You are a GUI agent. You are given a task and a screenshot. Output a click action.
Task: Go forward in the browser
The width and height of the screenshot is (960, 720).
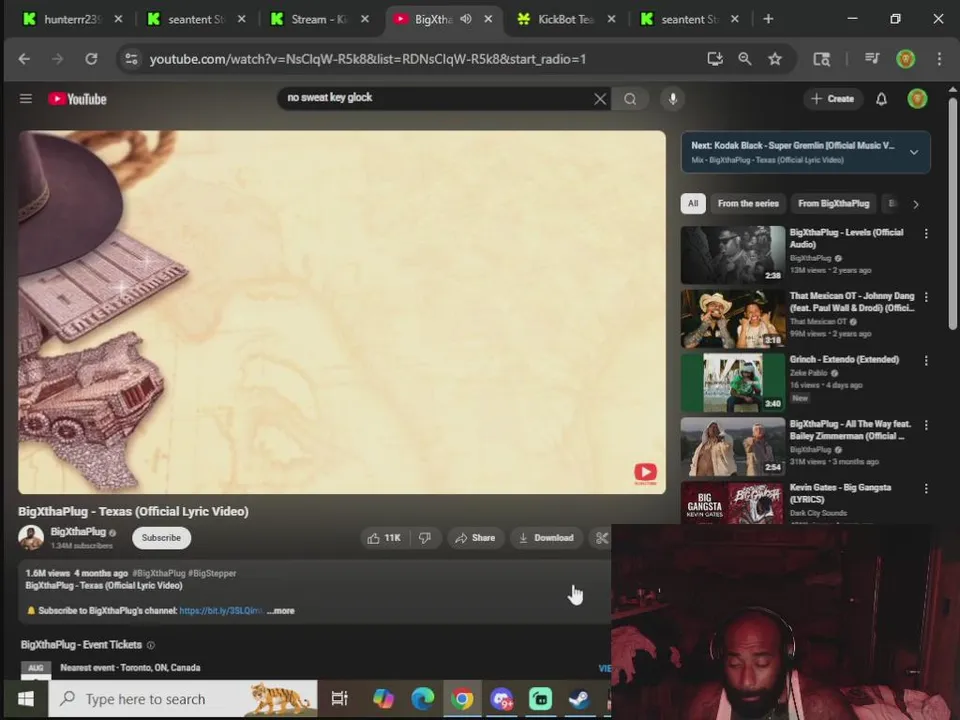(58, 59)
